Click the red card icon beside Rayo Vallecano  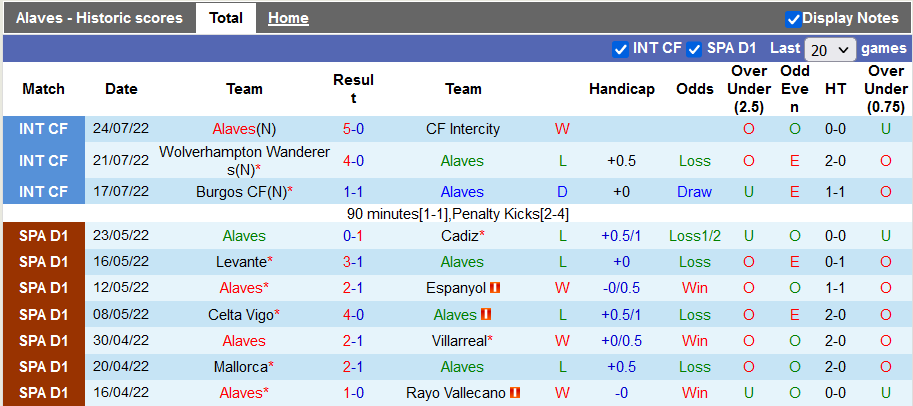click(515, 393)
